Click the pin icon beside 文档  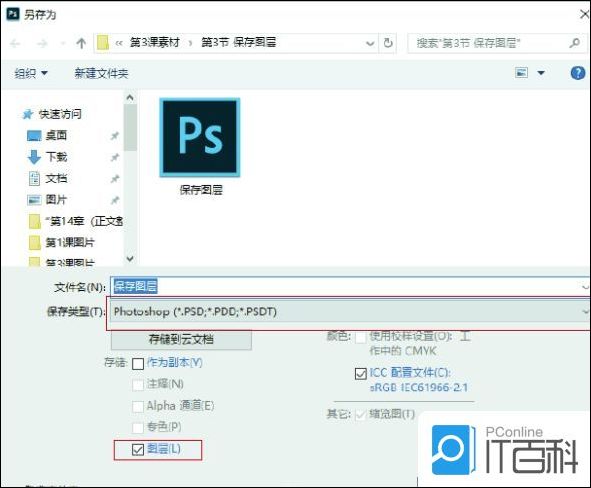(x=115, y=179)
